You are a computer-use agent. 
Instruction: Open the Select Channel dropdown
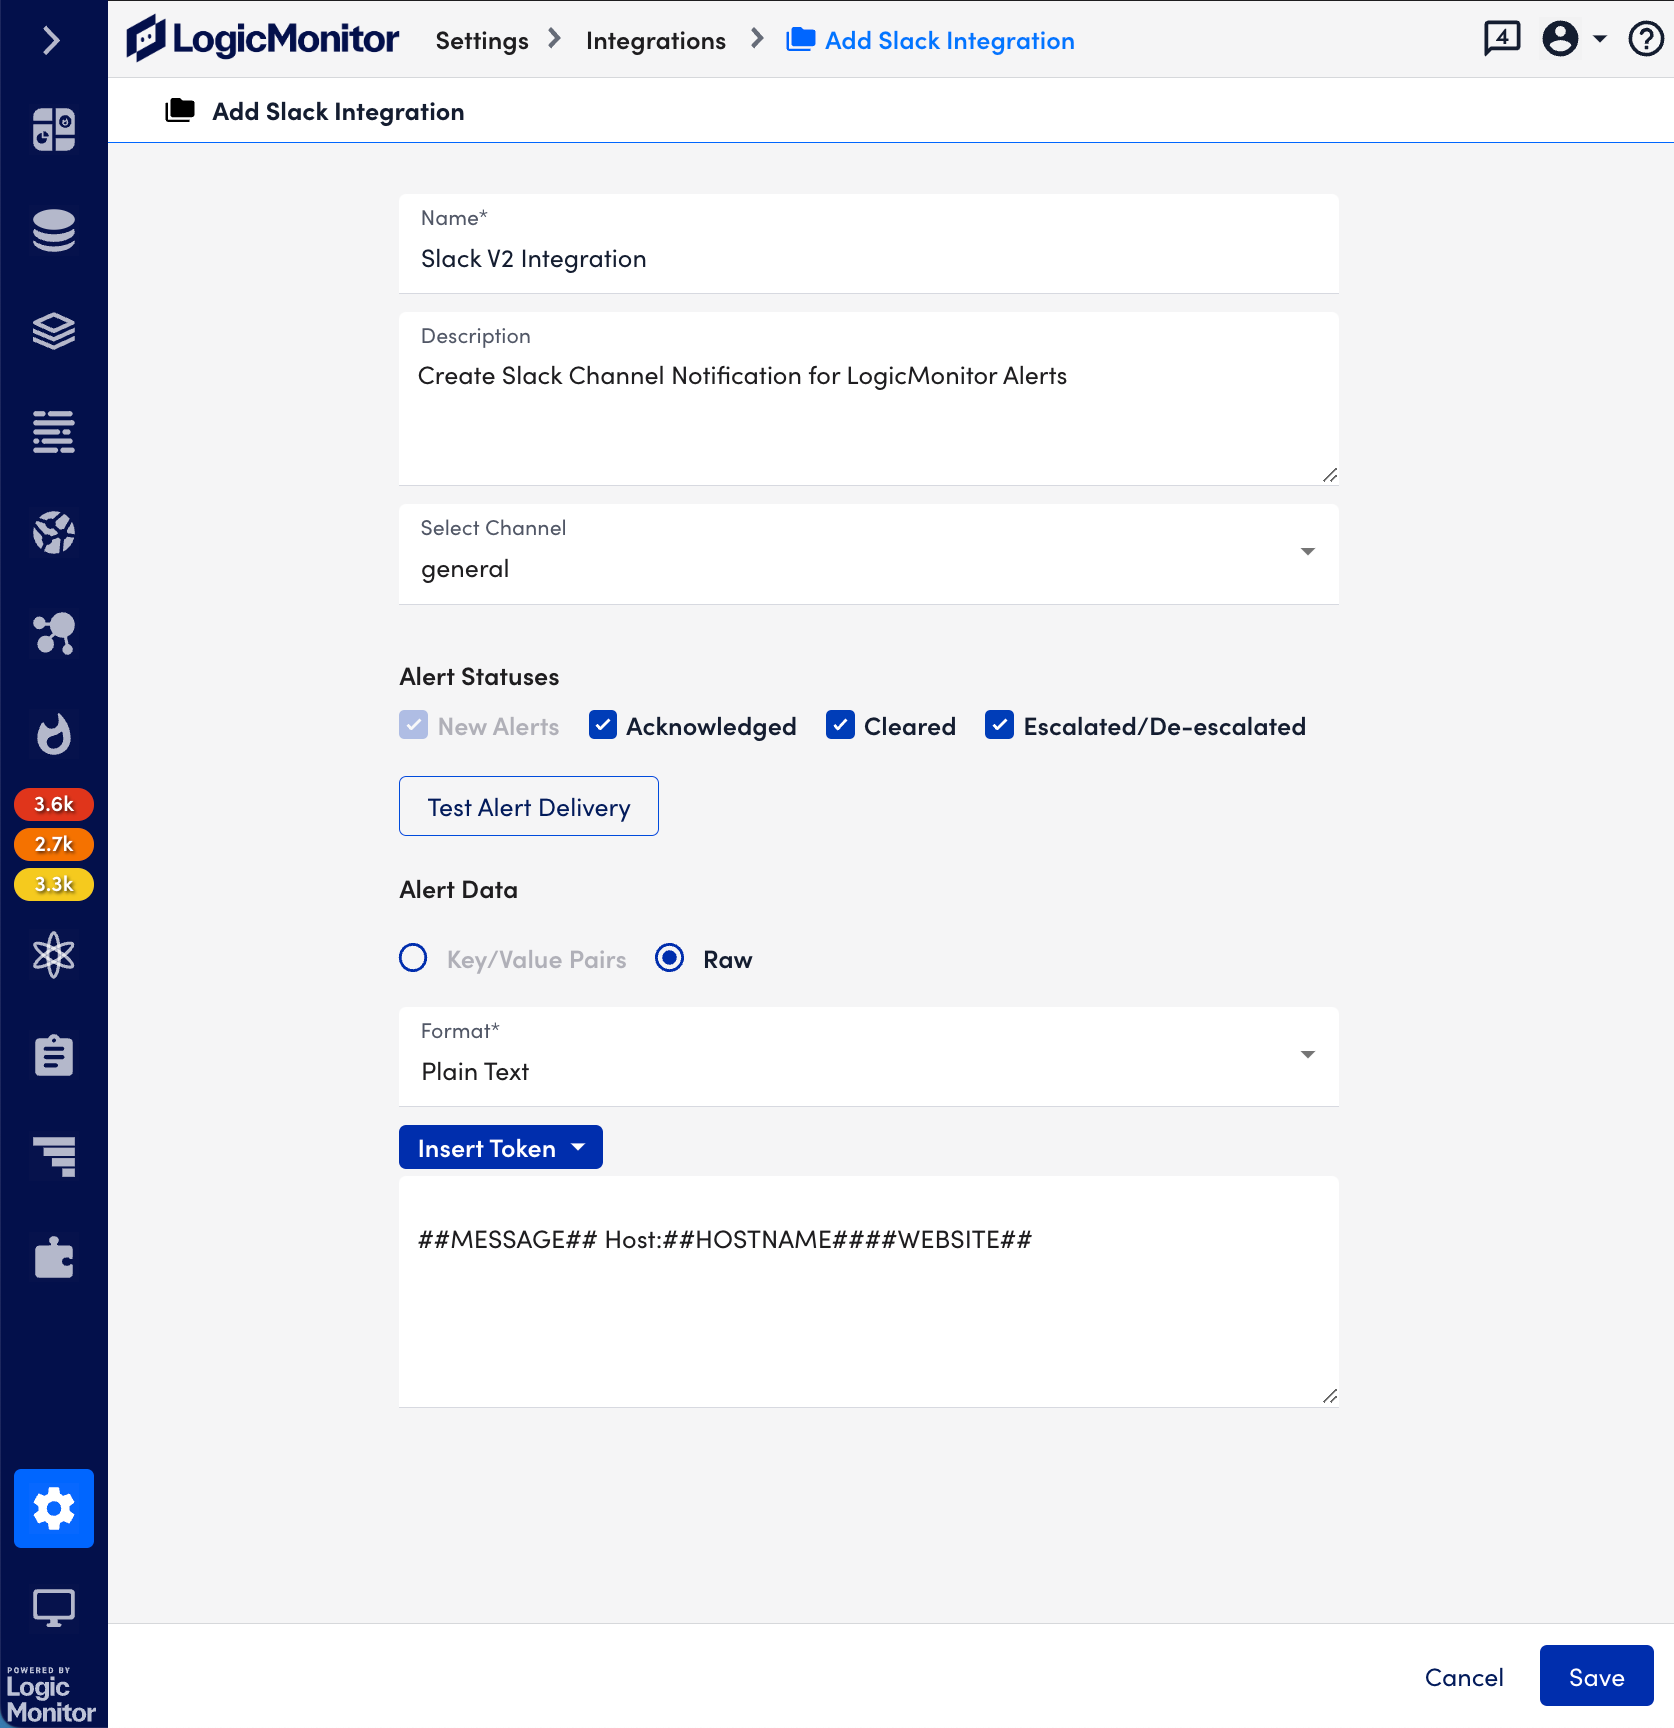[x=867, y=554]
